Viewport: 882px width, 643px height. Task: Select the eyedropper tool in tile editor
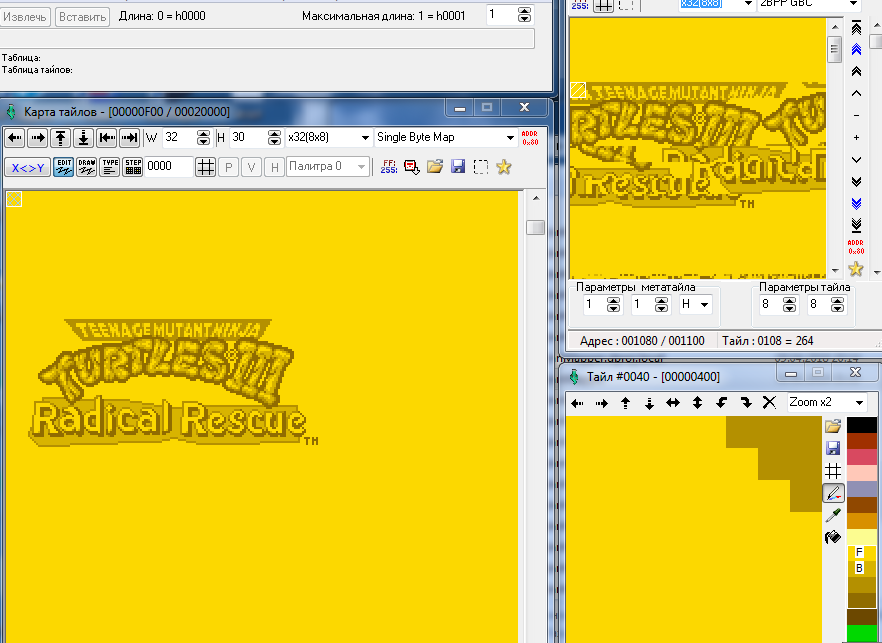tap(833, 515)
